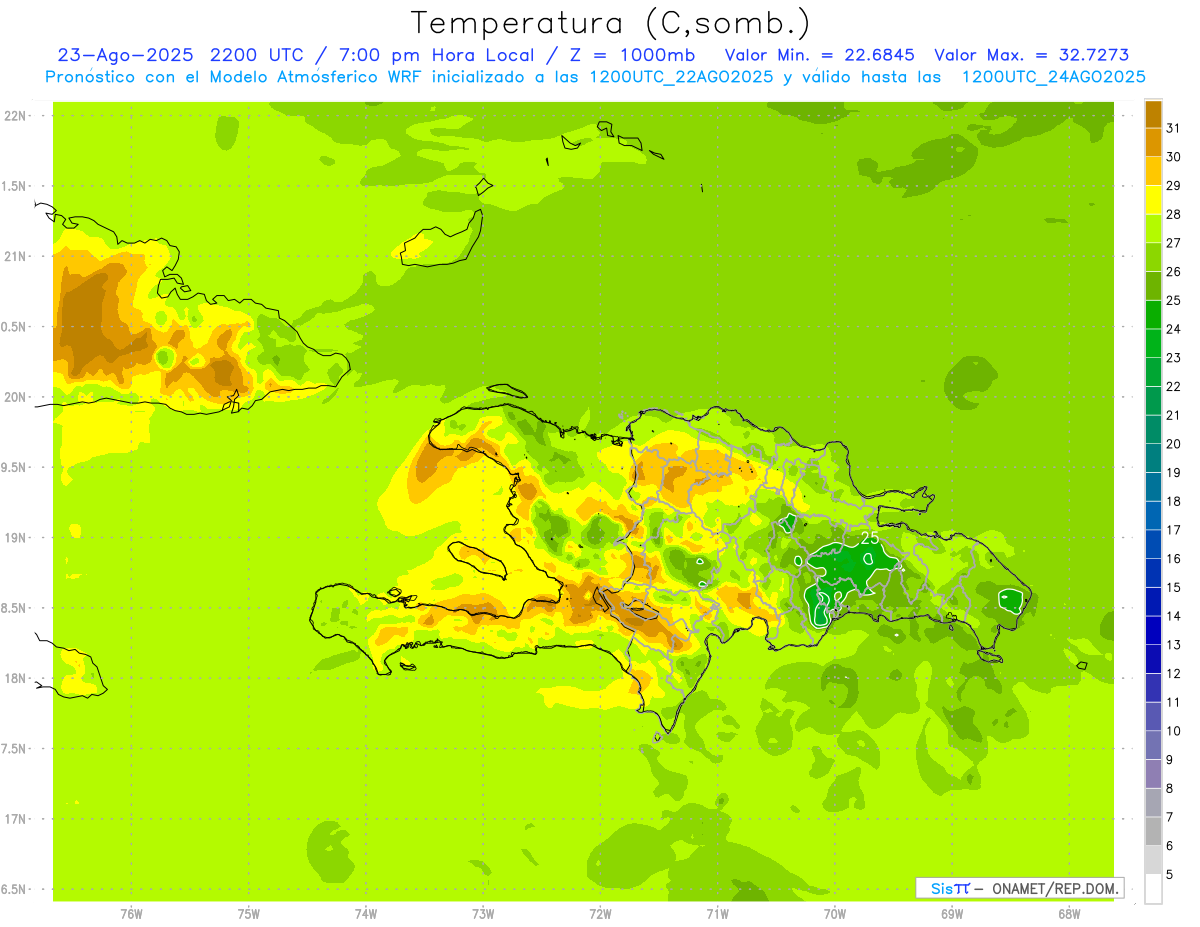This screenshot has width=1200, height=927.
Task: Click the "74W" longitude label
Action: pos(365,914)
